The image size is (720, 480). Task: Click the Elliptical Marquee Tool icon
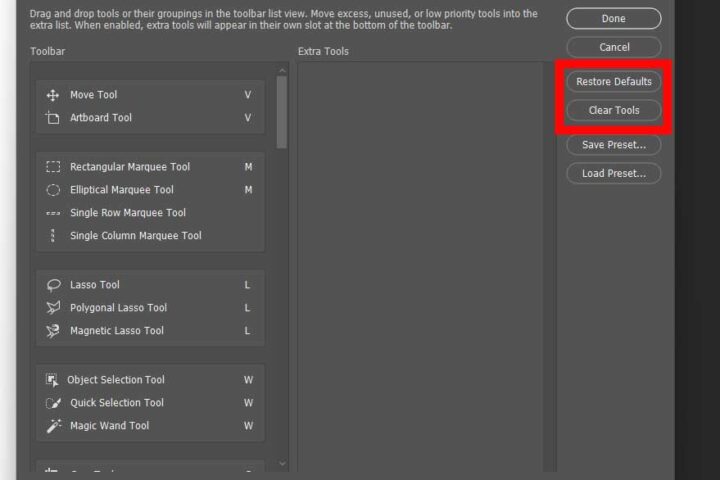[53, 190]
